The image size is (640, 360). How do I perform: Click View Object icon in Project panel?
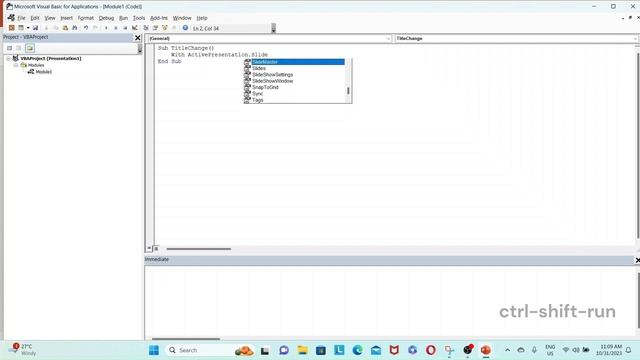(x=19, y=48)
